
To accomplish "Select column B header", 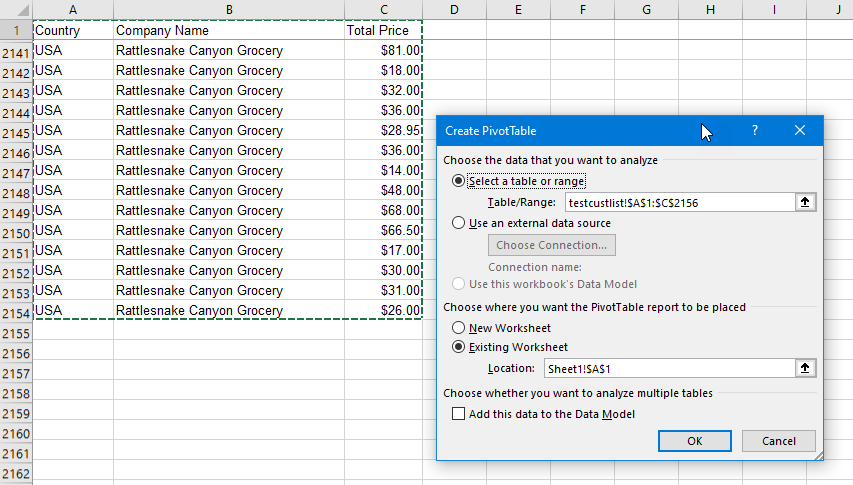I will pyautogui.click(x=229, y=9).
